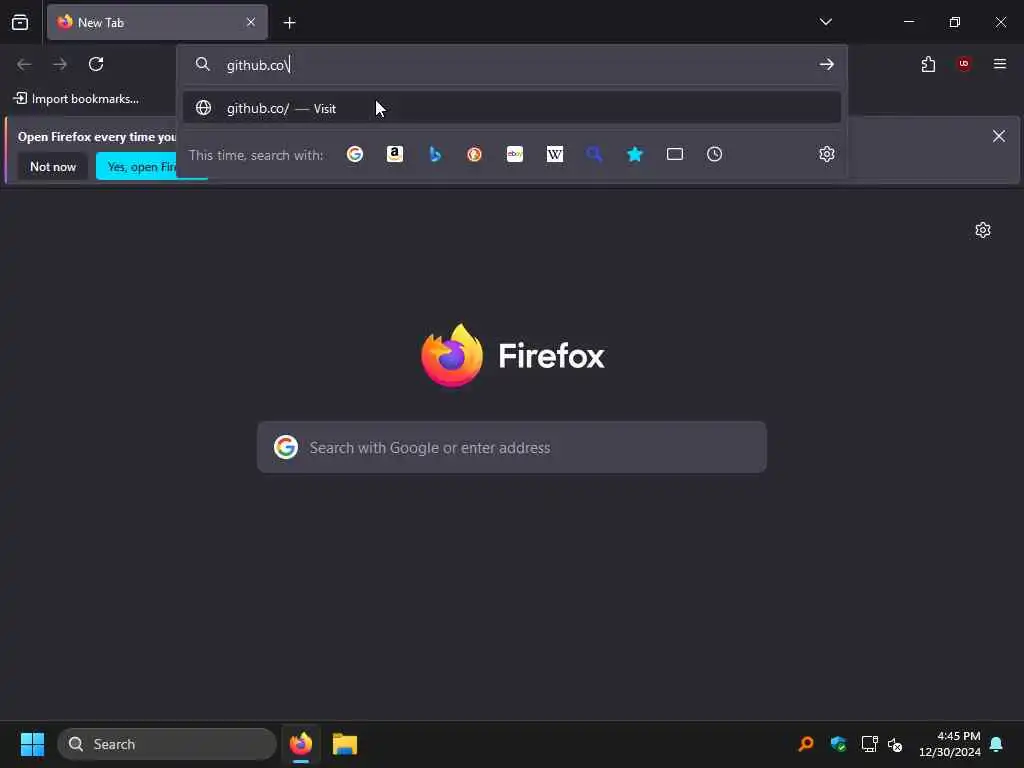Close the New Tab tab
Screen dimensions: 1024x768
(251, 22)
